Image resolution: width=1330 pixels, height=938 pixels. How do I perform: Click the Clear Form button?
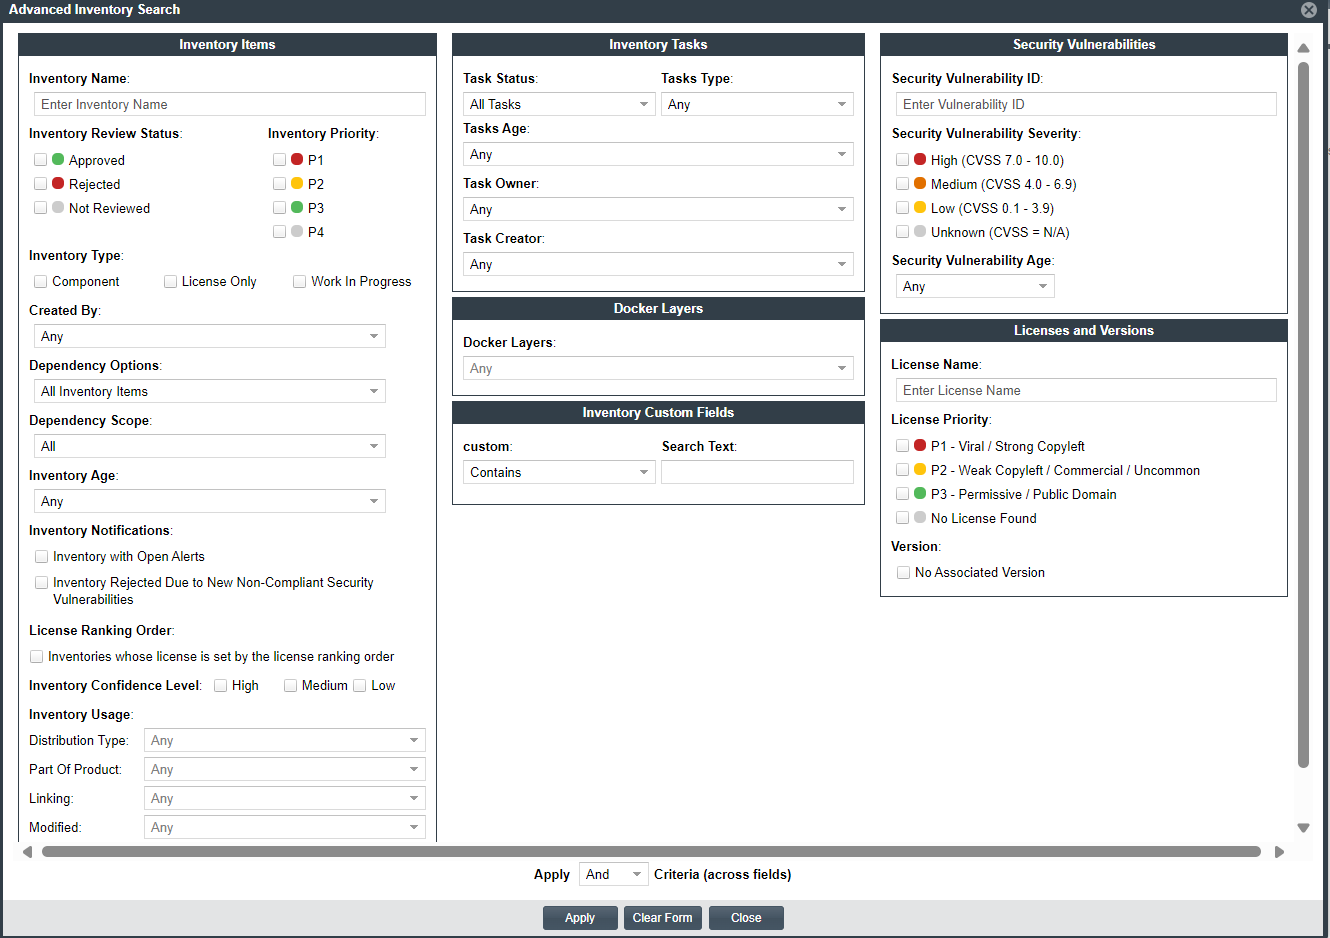click(662, 918)
